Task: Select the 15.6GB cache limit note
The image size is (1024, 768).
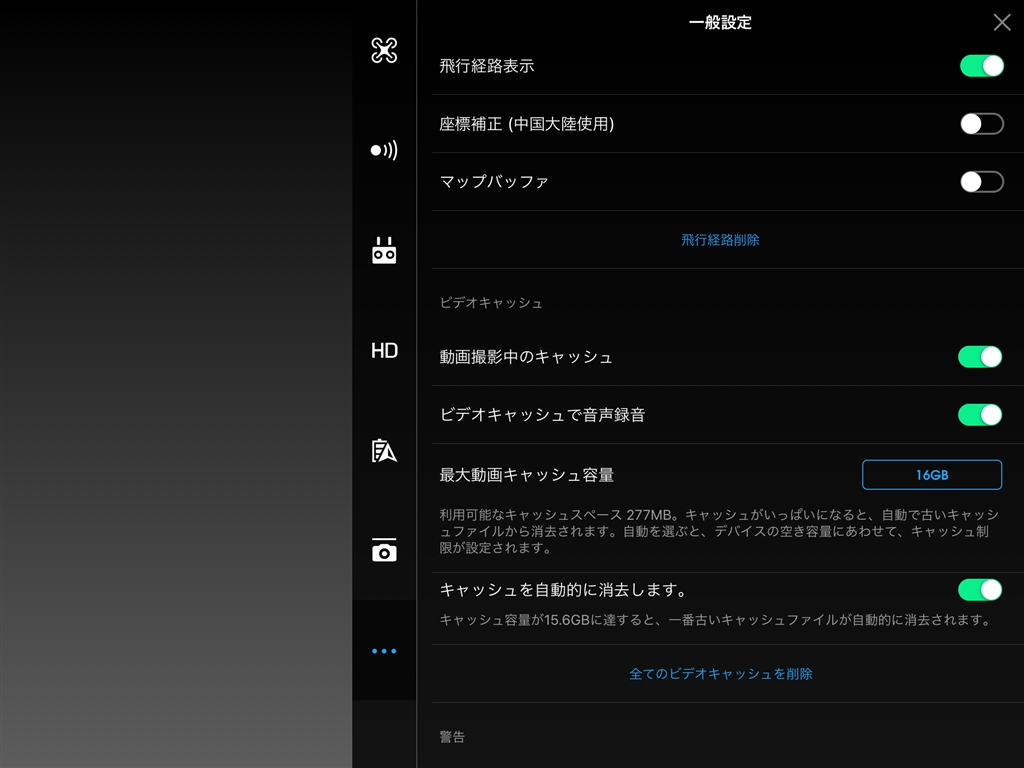Action: 715,620
